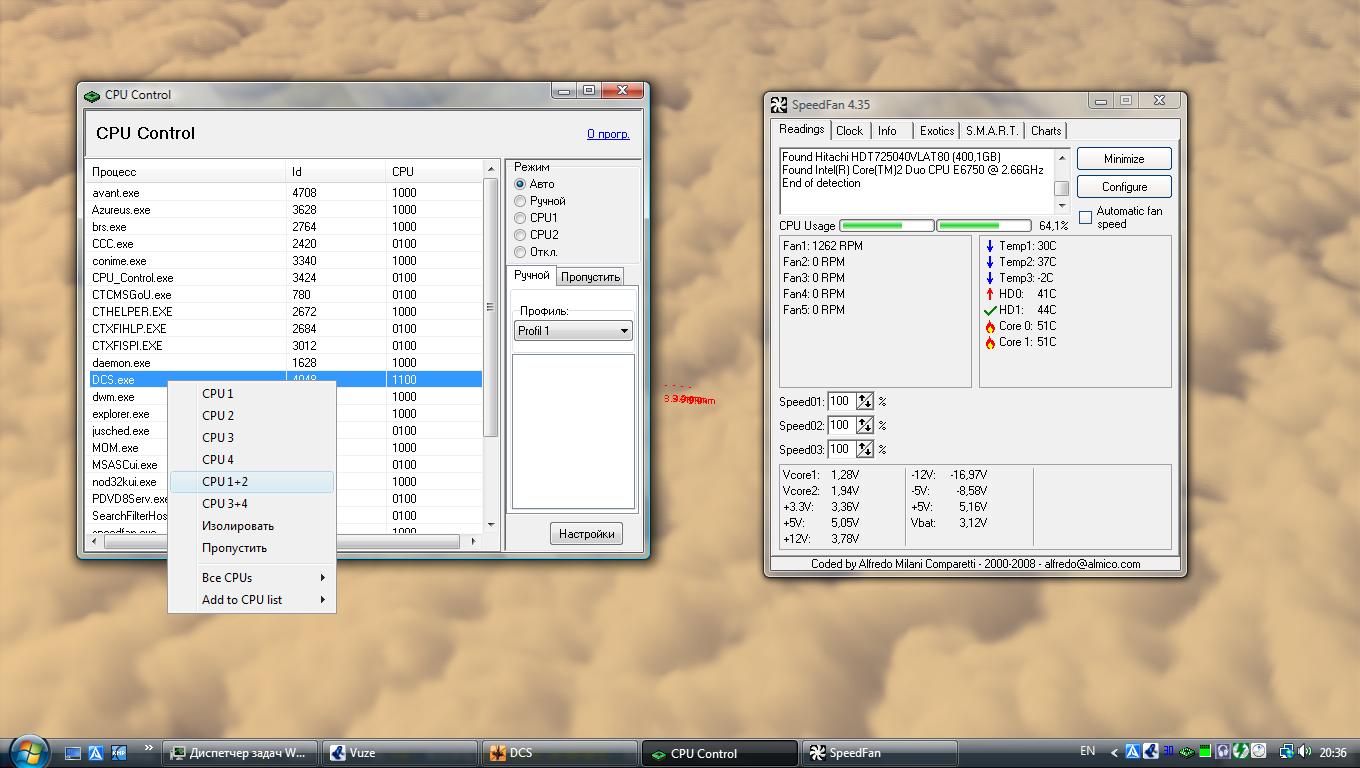Open the Charts tab in SpeedFan
Image resolution: width=1360 pixels, height=768 pixels.
coord(1046,131)
